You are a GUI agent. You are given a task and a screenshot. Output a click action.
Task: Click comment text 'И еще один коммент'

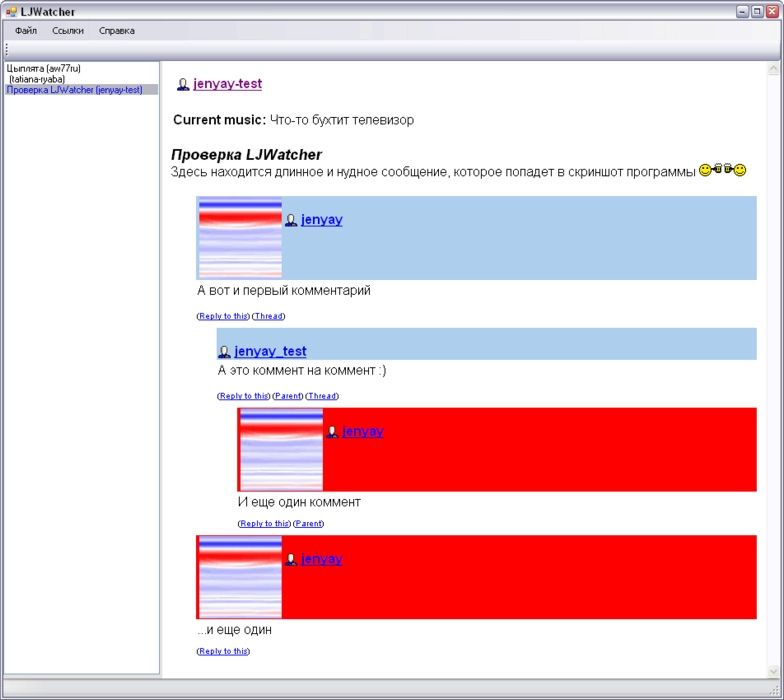tap(299, 502)
